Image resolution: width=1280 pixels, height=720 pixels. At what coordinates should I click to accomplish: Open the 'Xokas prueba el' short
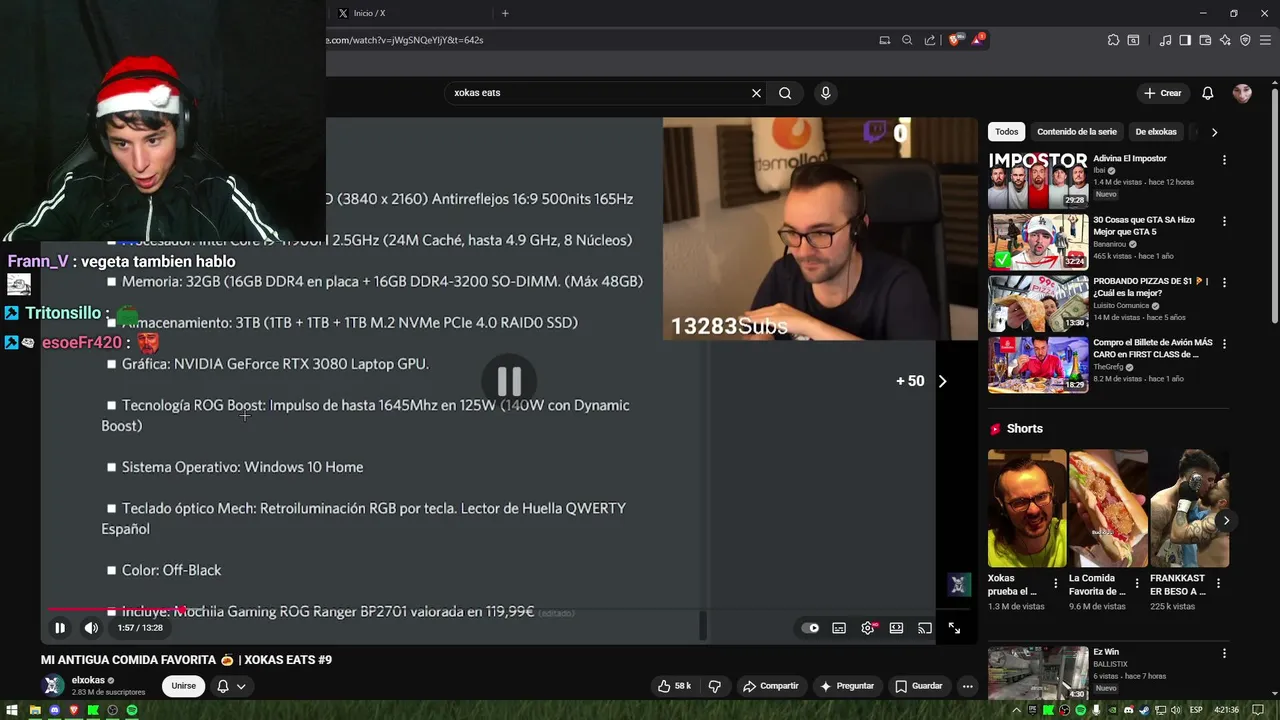pos(1027,508)
